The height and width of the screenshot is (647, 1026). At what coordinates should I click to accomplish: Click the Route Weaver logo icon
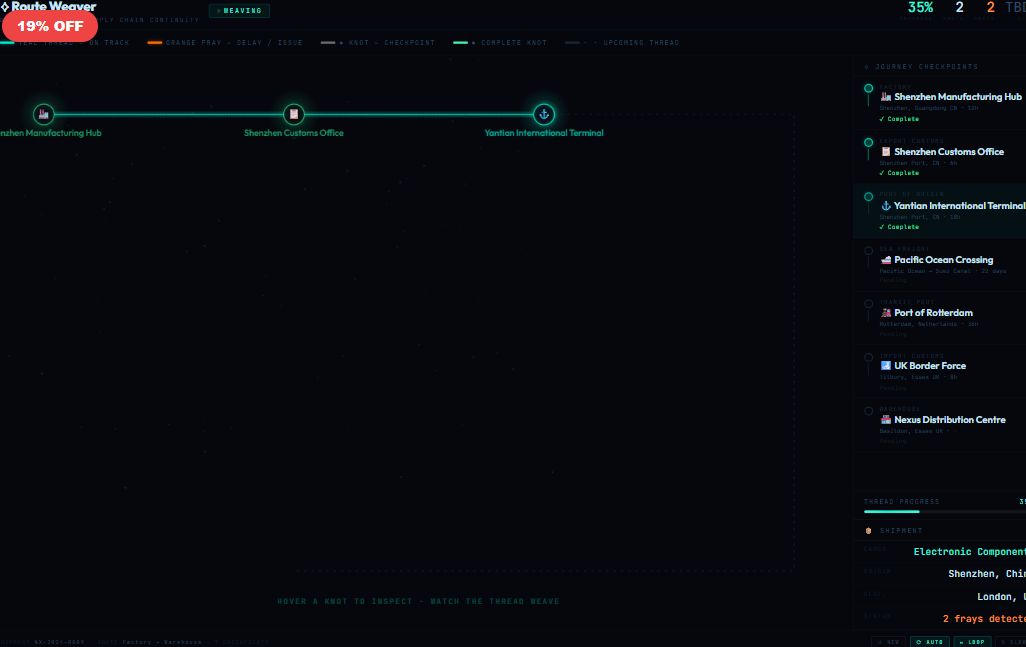click(5, 7)
